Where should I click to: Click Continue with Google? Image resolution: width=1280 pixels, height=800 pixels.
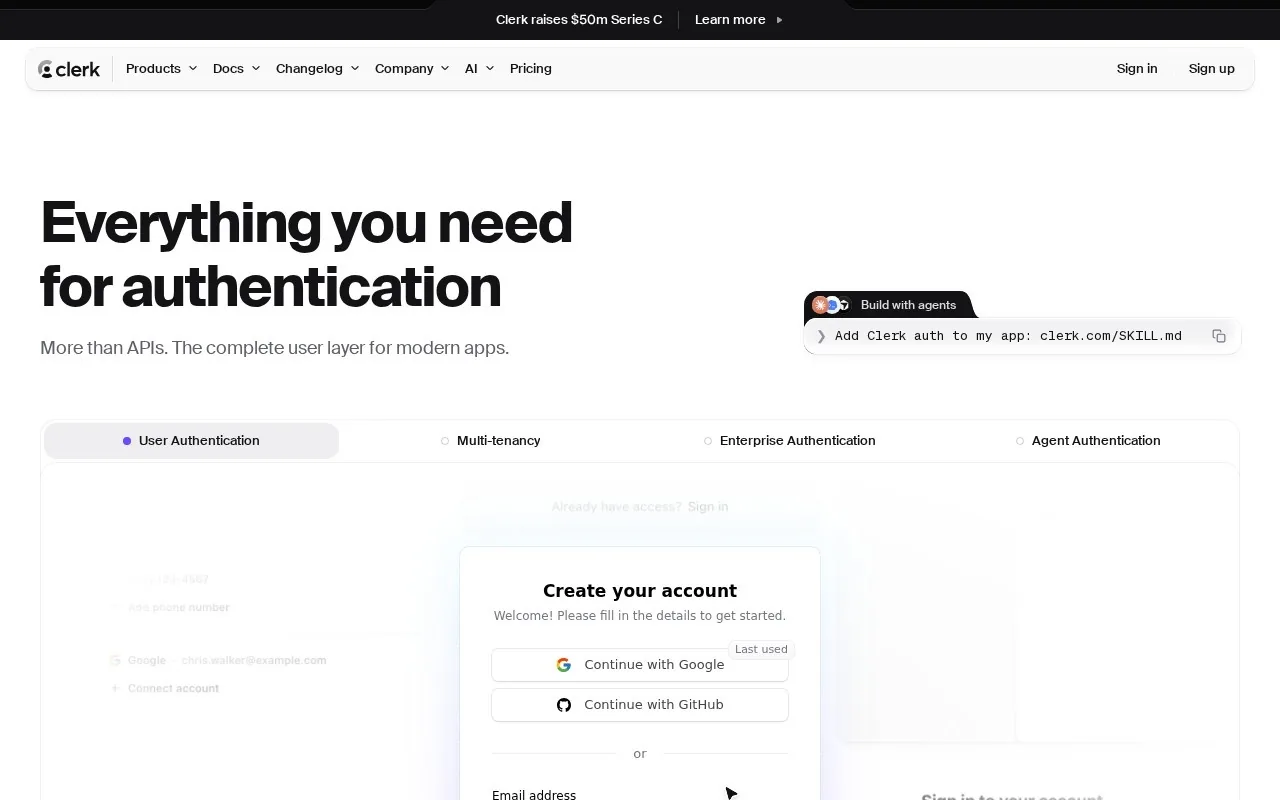pos(640,665)
